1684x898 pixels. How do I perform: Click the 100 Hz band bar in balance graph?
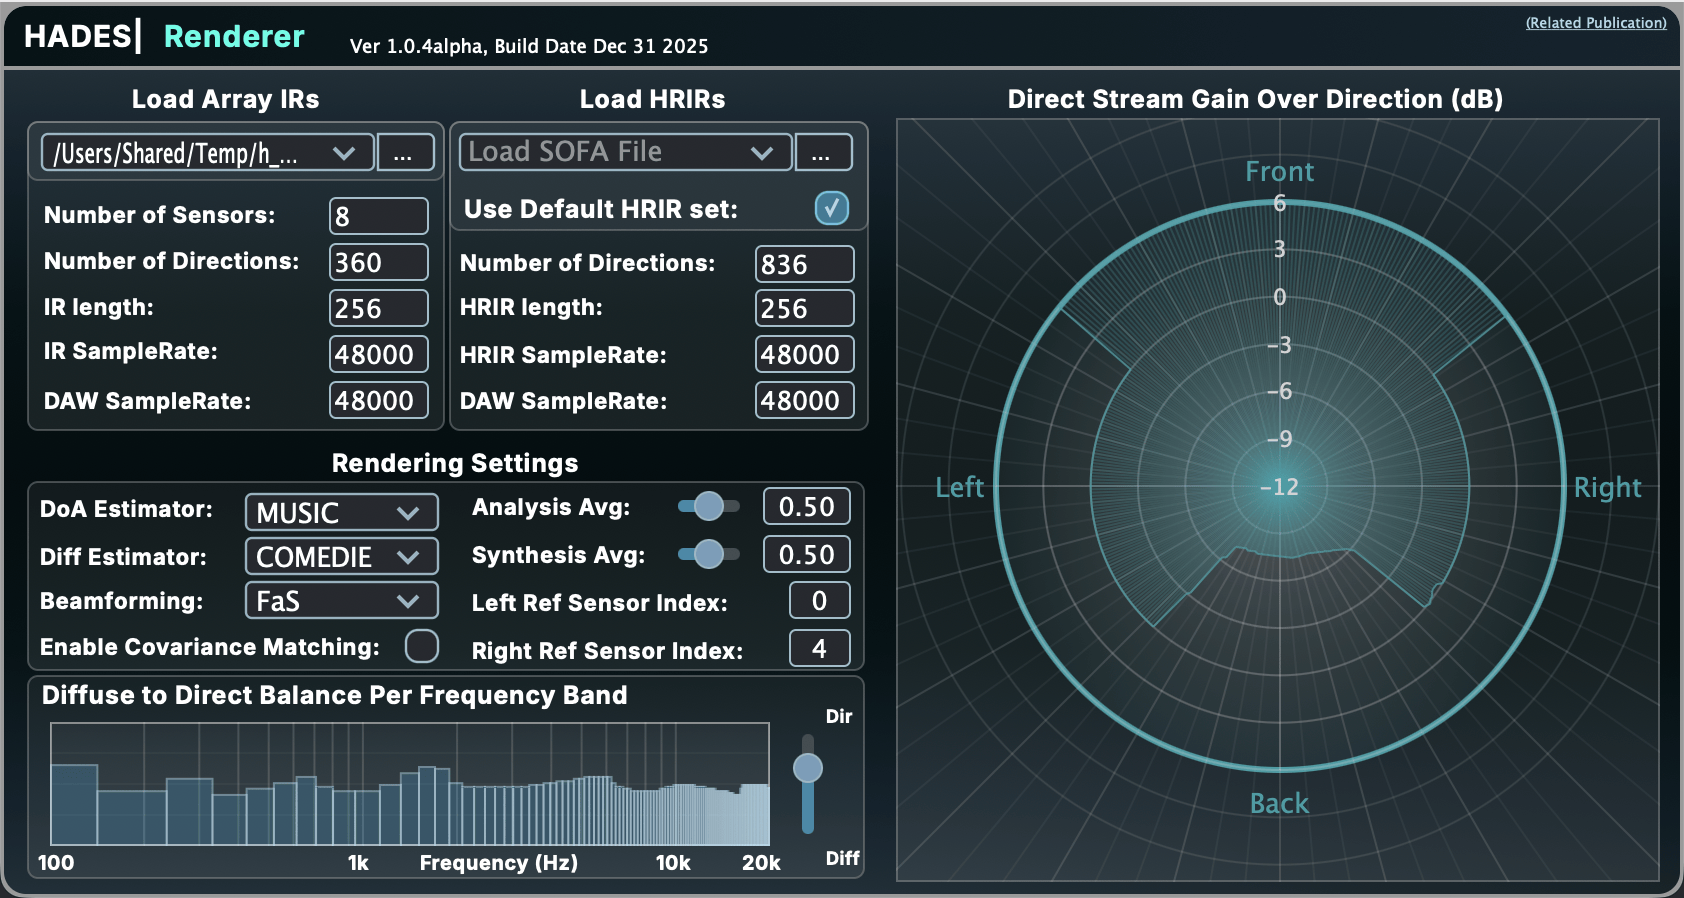[74, 805]
